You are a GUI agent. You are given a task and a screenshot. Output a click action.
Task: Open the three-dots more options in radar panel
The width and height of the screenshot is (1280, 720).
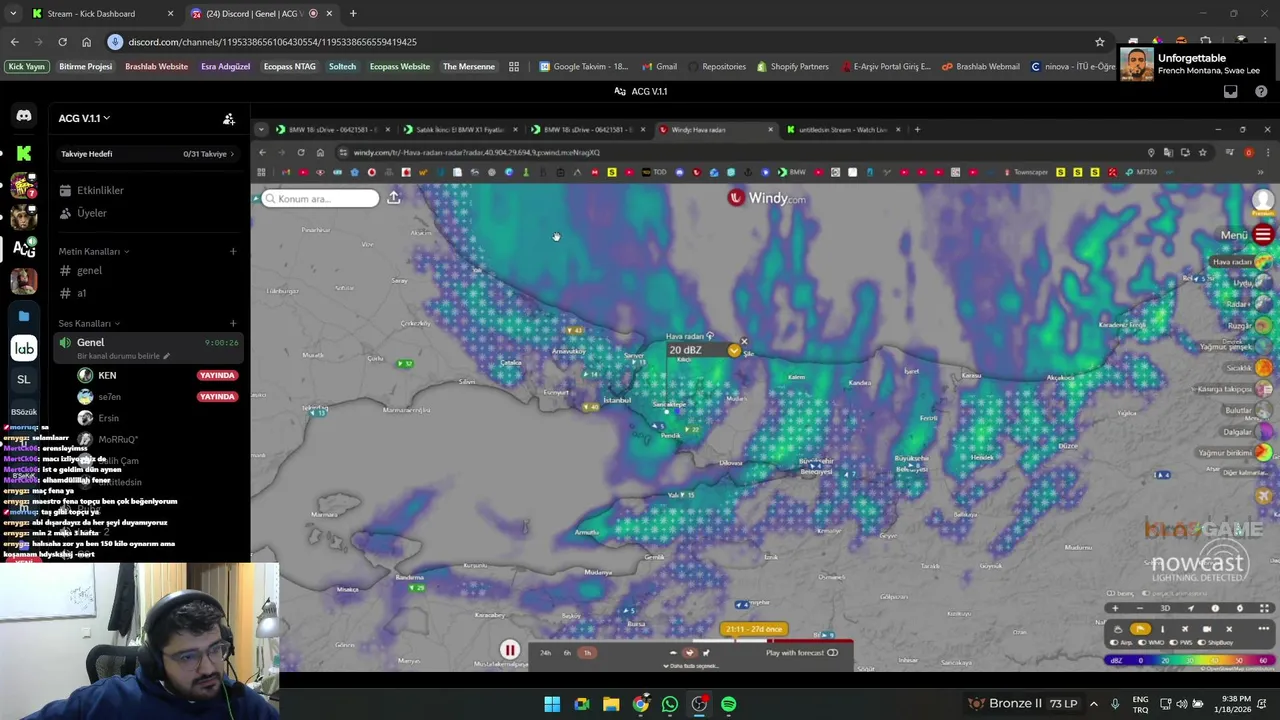pos(1264,629)
